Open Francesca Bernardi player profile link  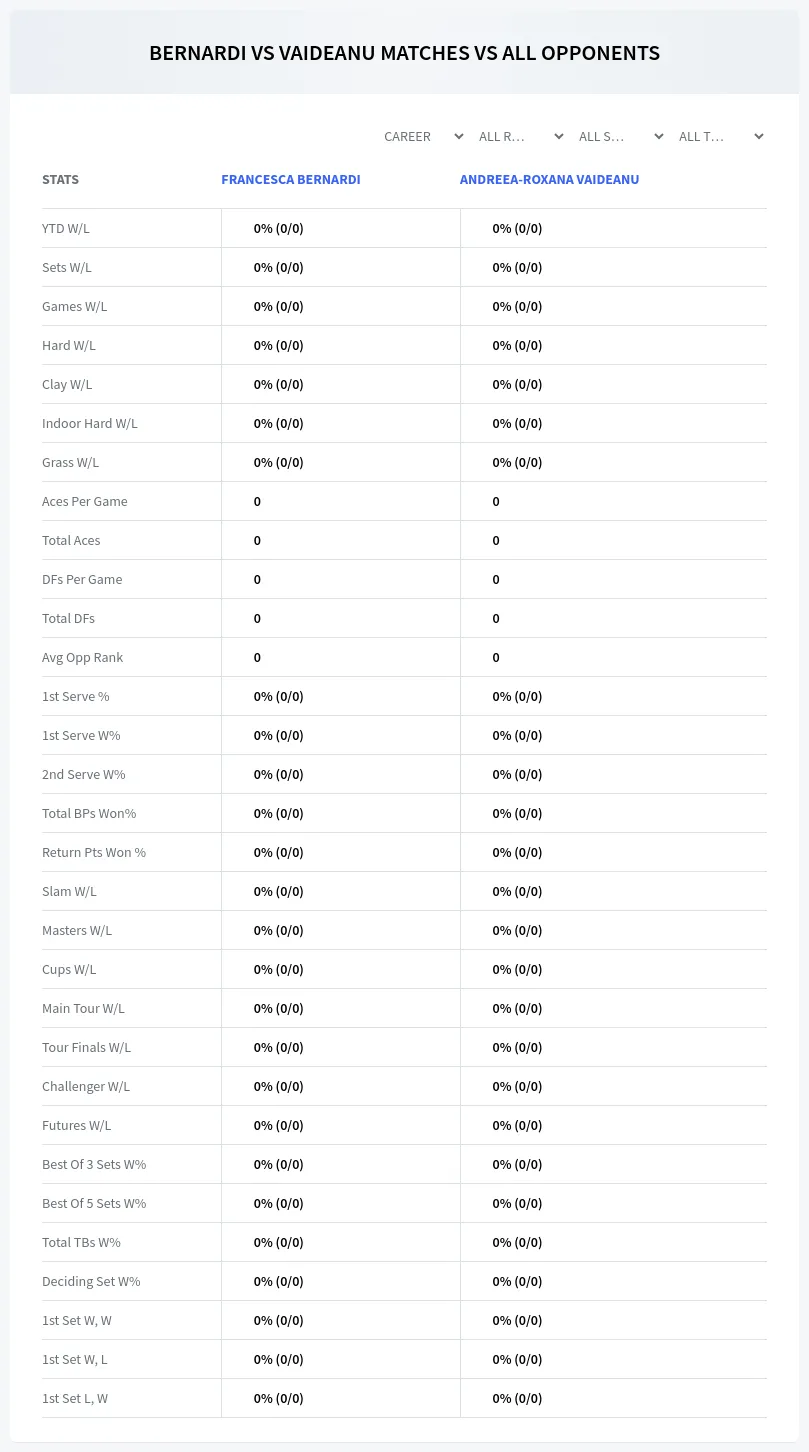coord(291,180)
